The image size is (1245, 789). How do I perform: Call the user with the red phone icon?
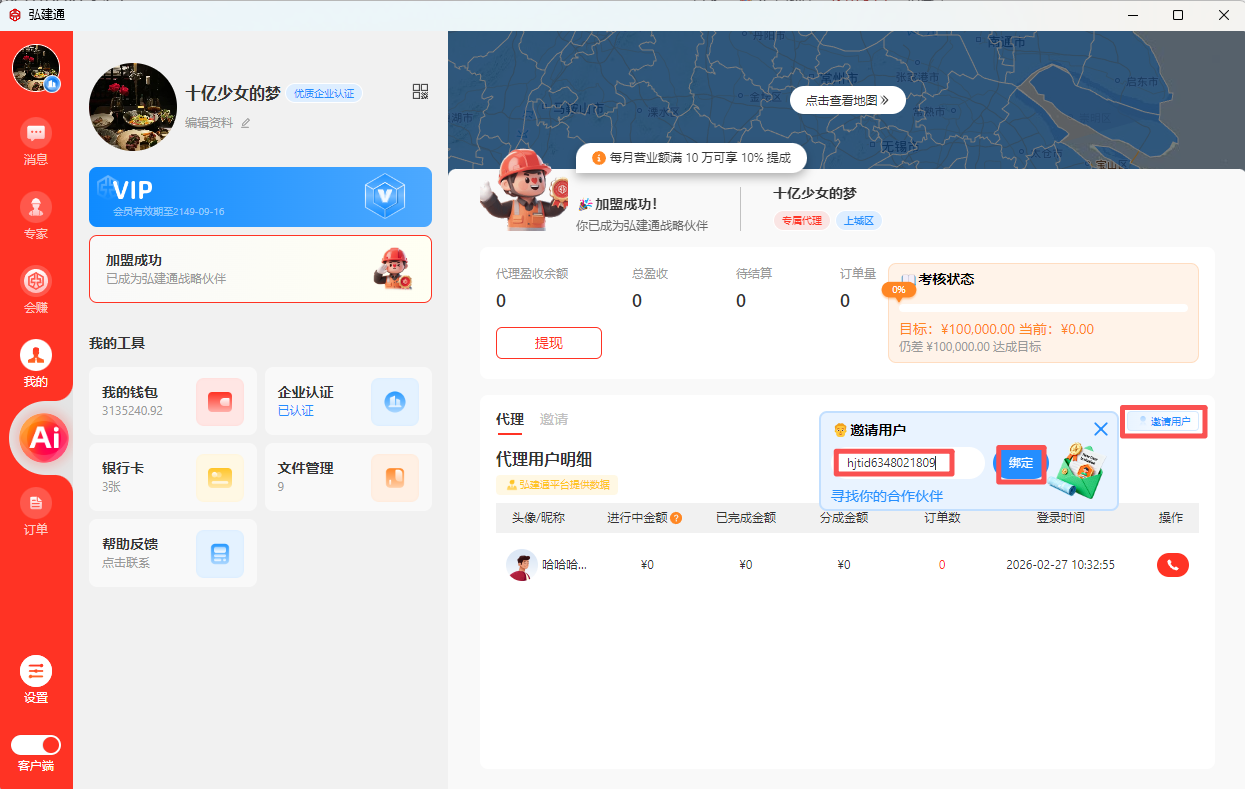tap(1172, 565)
